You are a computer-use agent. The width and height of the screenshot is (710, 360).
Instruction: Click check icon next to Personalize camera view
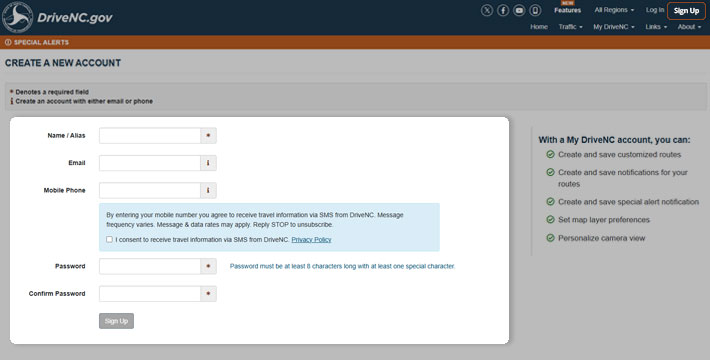(x=550, y=238)
